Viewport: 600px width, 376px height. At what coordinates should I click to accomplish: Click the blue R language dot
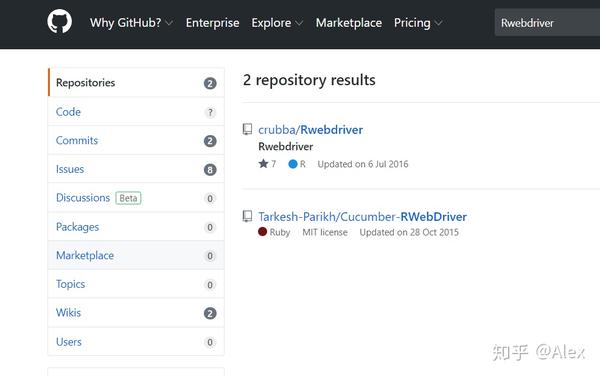click(x=293, y=164)
